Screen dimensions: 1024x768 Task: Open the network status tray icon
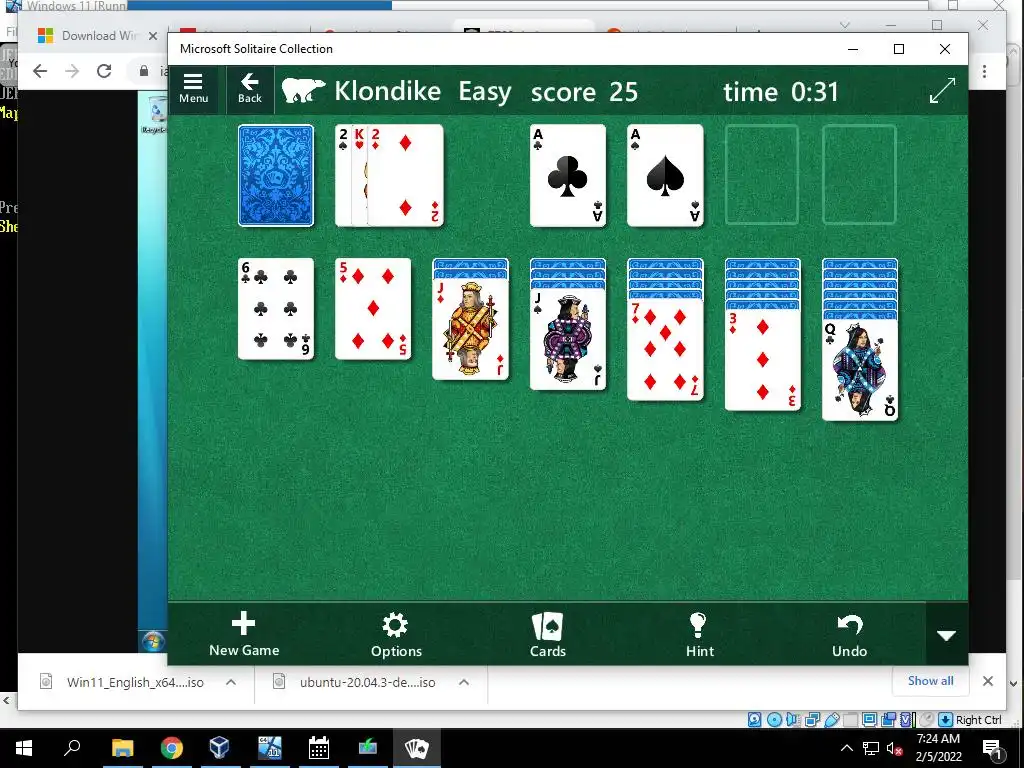tap(871, 748)
